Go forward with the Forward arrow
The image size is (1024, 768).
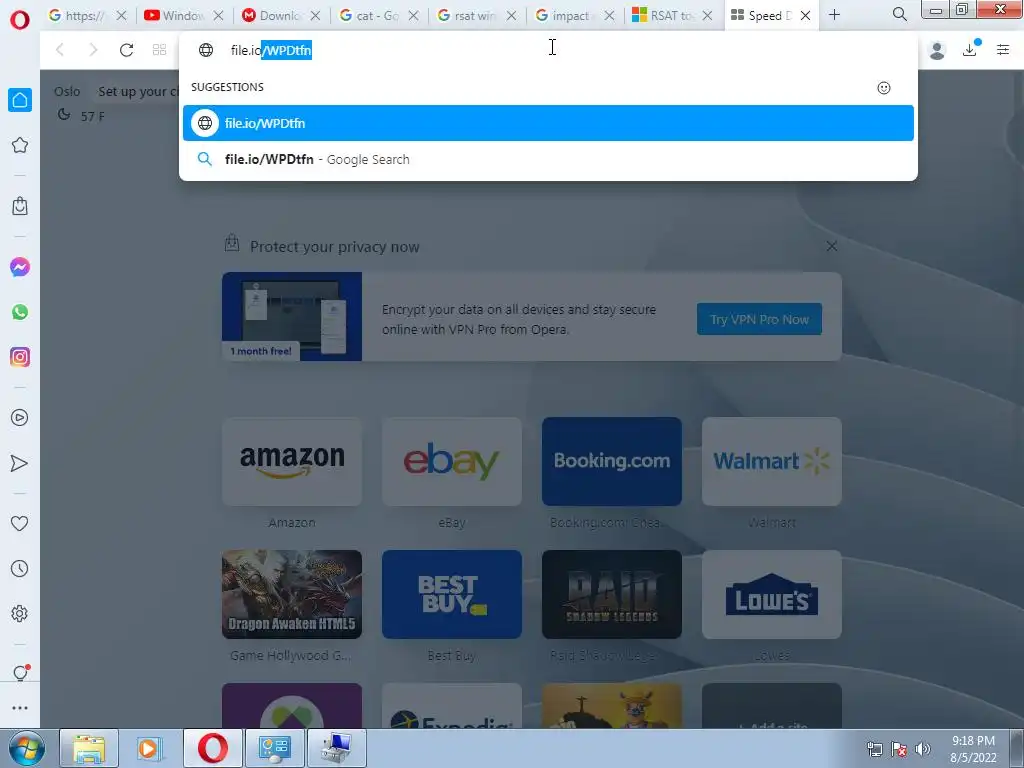[93, 50]
